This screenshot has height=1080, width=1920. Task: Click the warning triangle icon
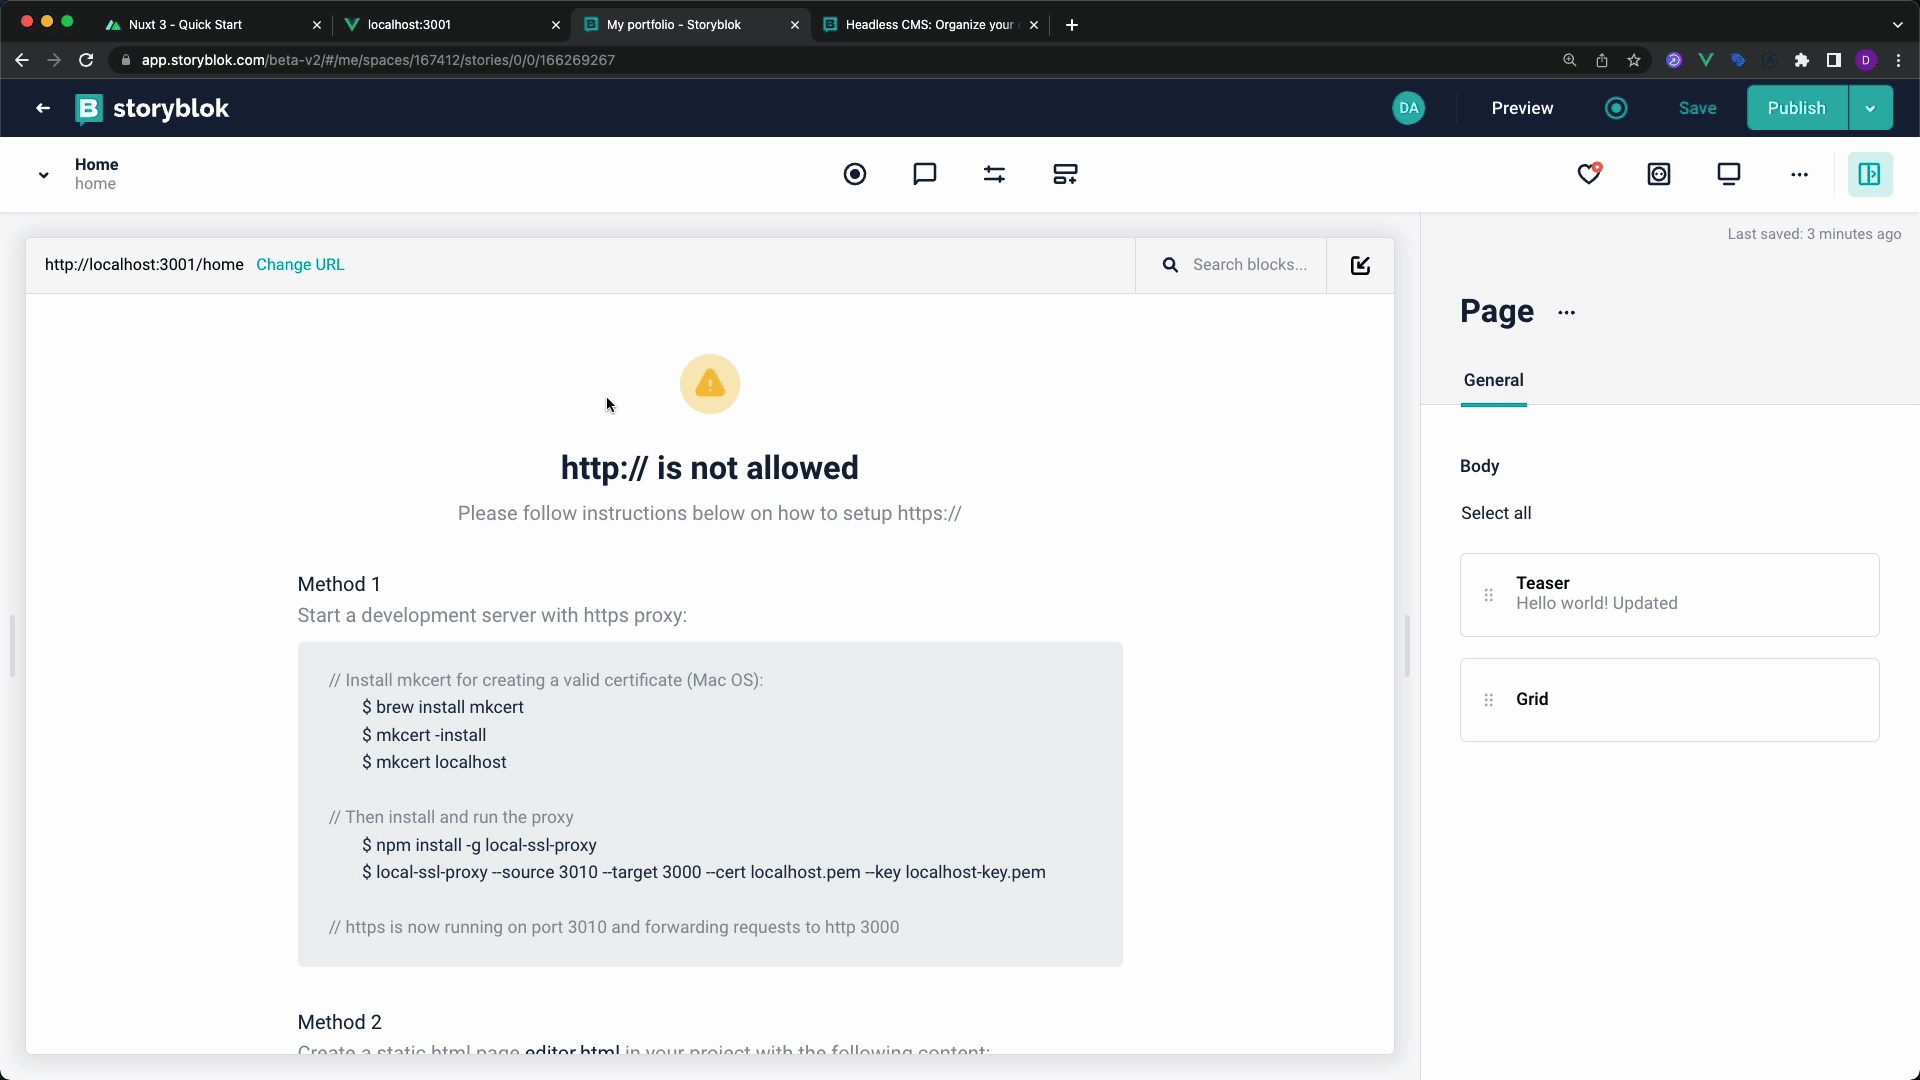tap(710, 384)
